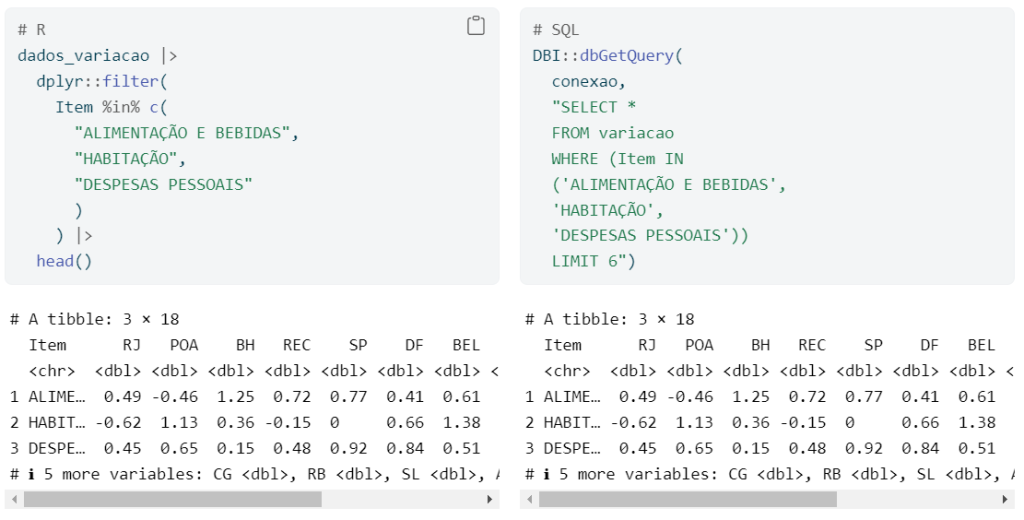The image size is (1024, 520).
Task: Click right scroll arrow of R output
Action: 490,500
